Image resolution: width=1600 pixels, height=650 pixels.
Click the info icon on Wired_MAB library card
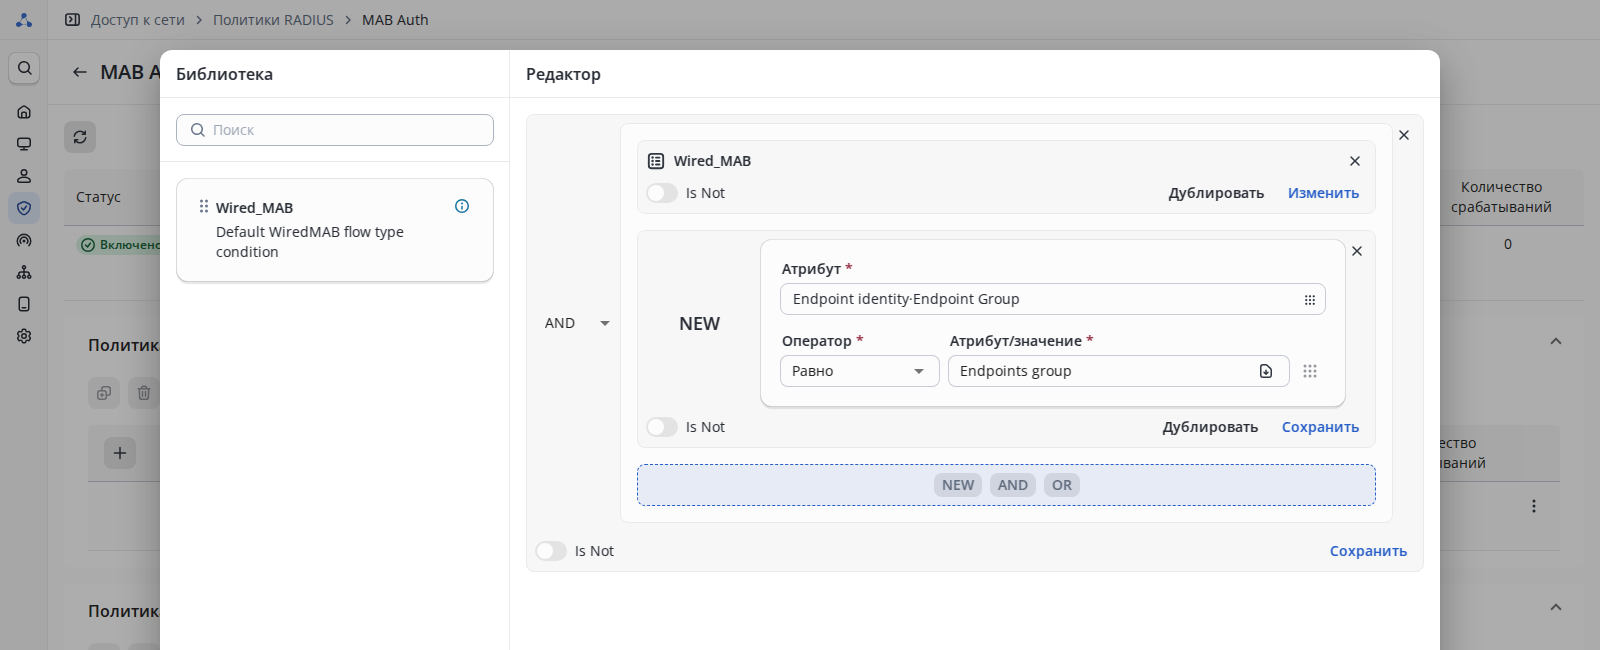coord(462,206)
